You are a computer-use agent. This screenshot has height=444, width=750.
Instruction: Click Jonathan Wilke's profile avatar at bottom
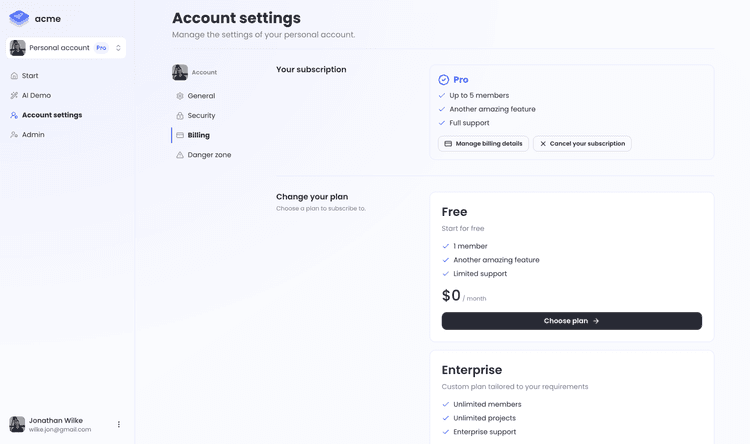pos(17,424)
